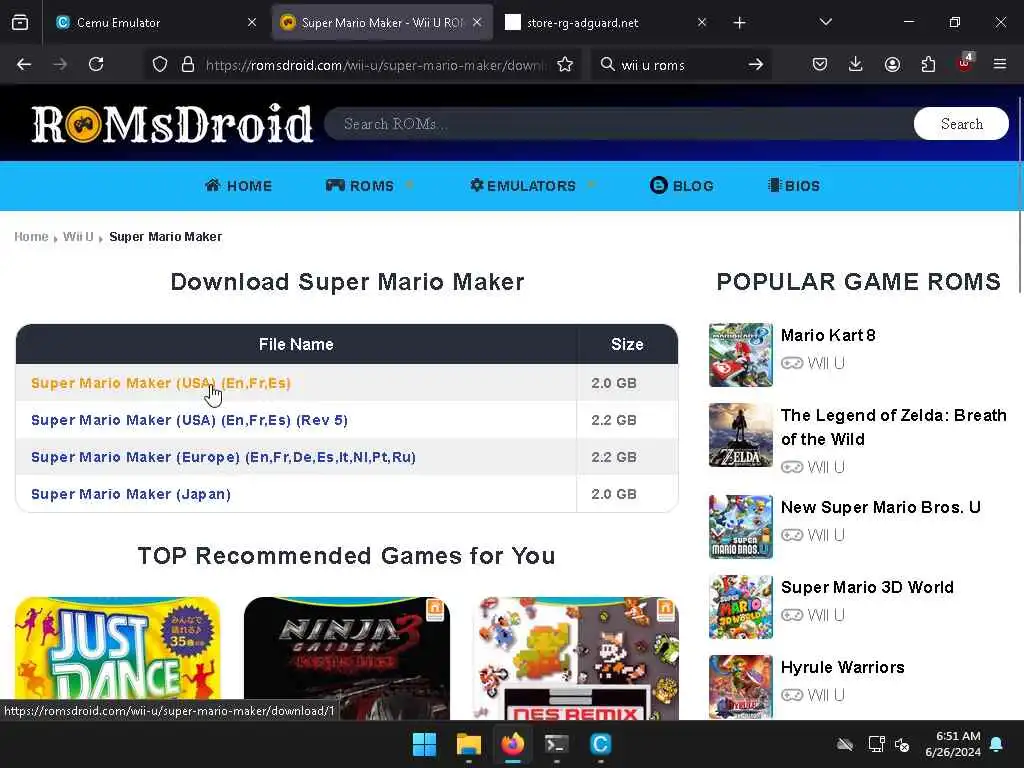Click the RomsDroid site logo

tap(172, 123)
